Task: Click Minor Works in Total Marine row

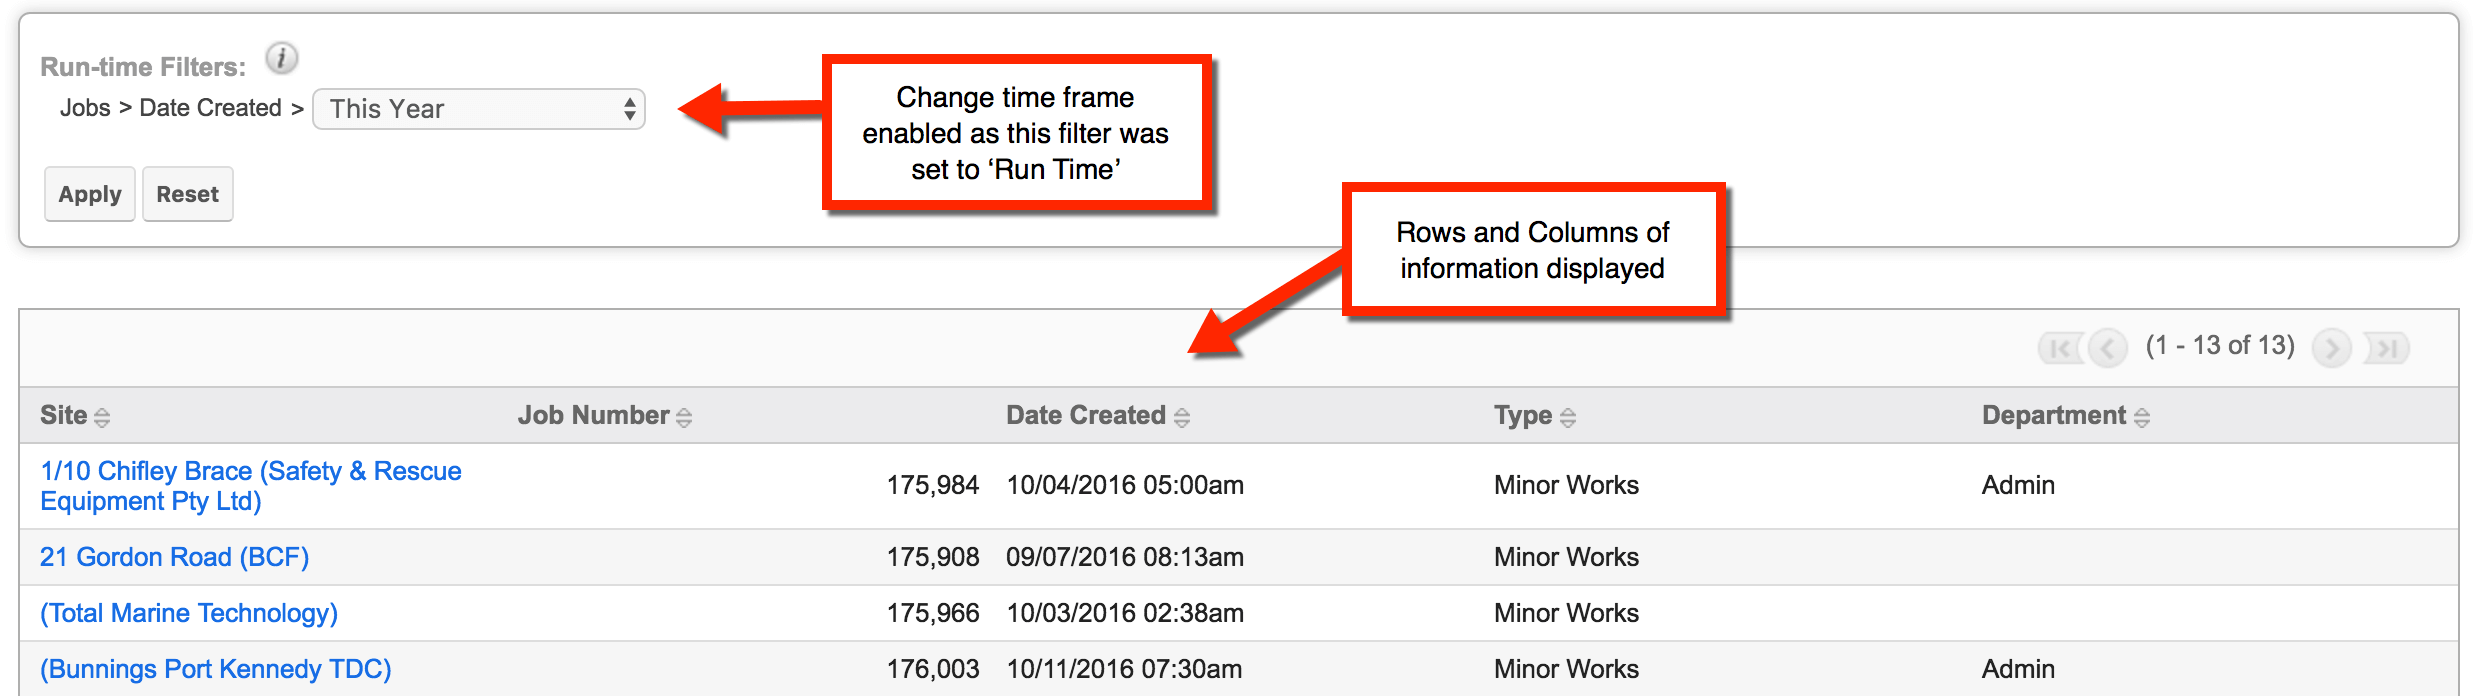Action: (x=1567, y=613)
